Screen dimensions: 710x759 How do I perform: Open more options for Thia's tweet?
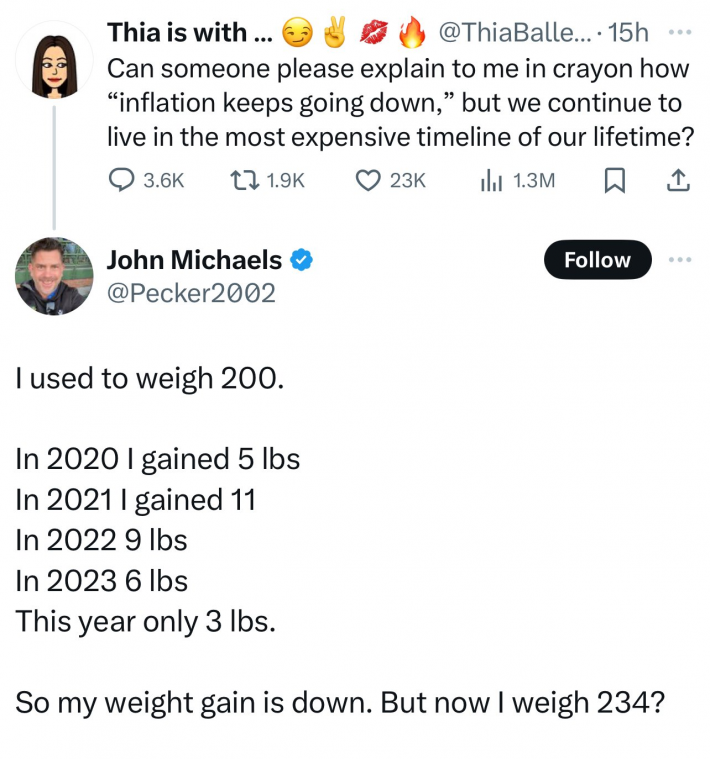pyautogui.click(x=680, y=31)
